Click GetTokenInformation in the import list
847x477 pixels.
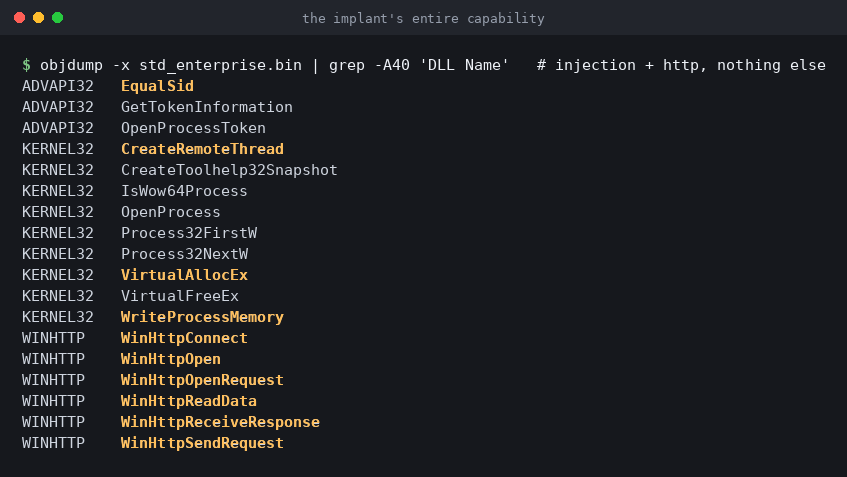pos(207,107)
